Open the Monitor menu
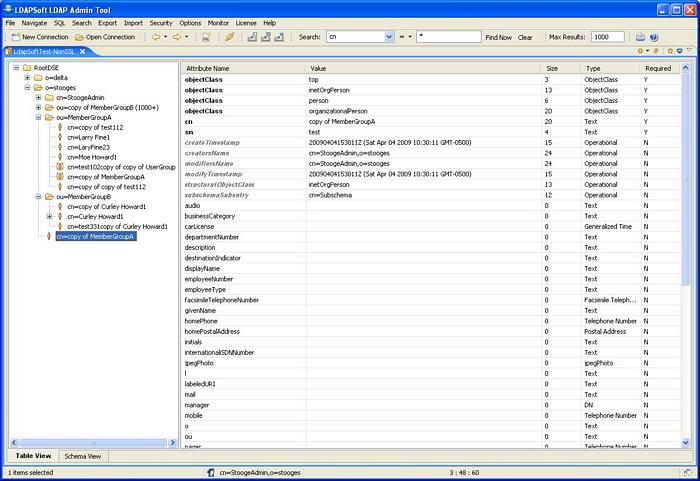 coord(218,22)
